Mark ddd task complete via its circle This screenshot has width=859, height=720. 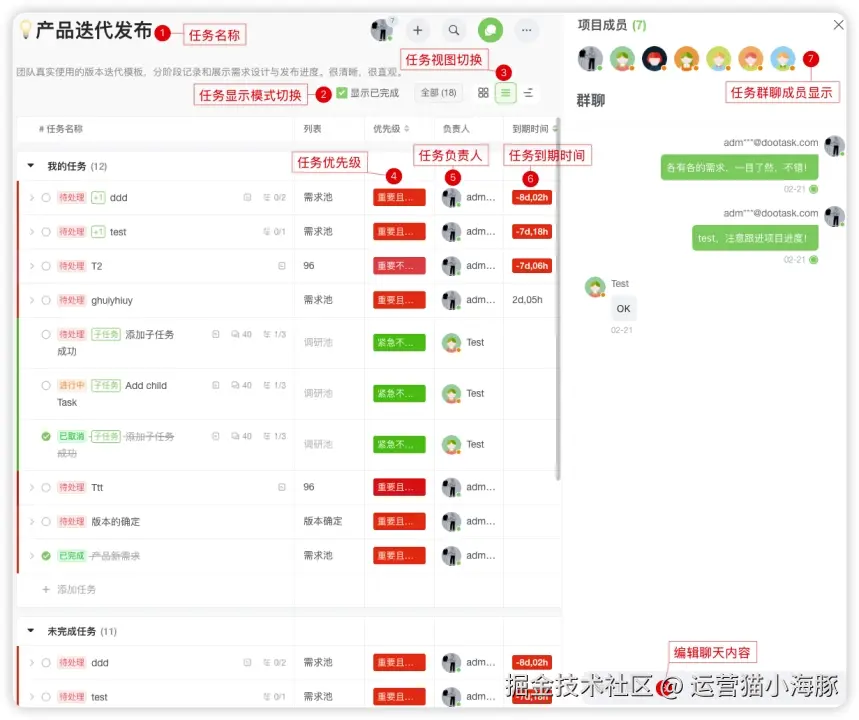pyautogui.click(x=46, y=197)
